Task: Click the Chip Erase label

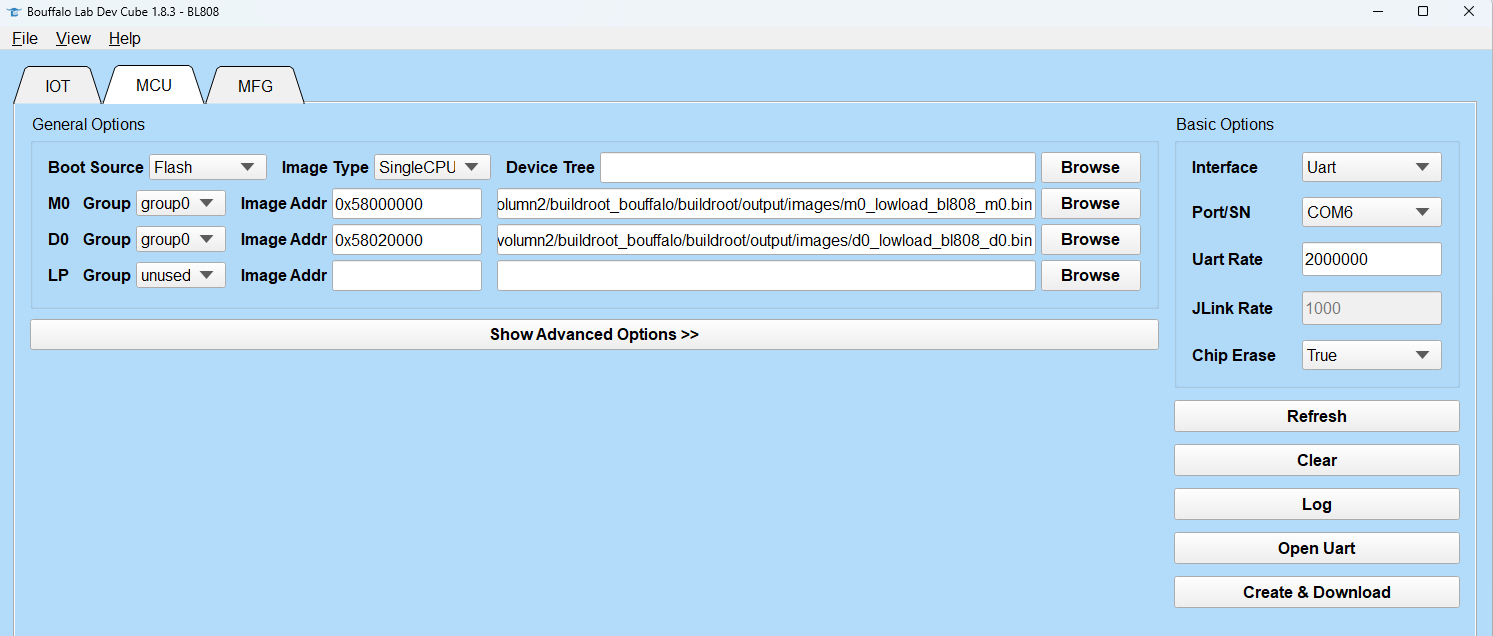Action: click(x=1234, y=355)
